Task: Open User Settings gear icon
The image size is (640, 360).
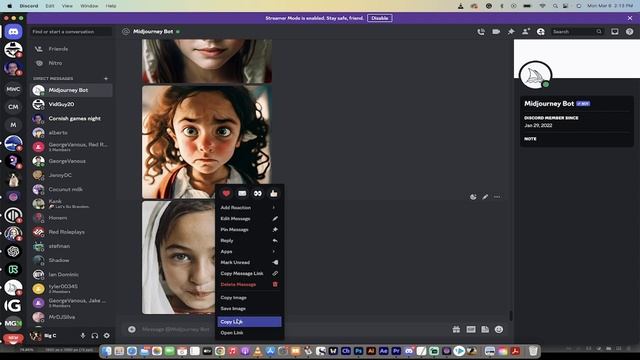Action: pyautogui.click(x=107, y=336)
